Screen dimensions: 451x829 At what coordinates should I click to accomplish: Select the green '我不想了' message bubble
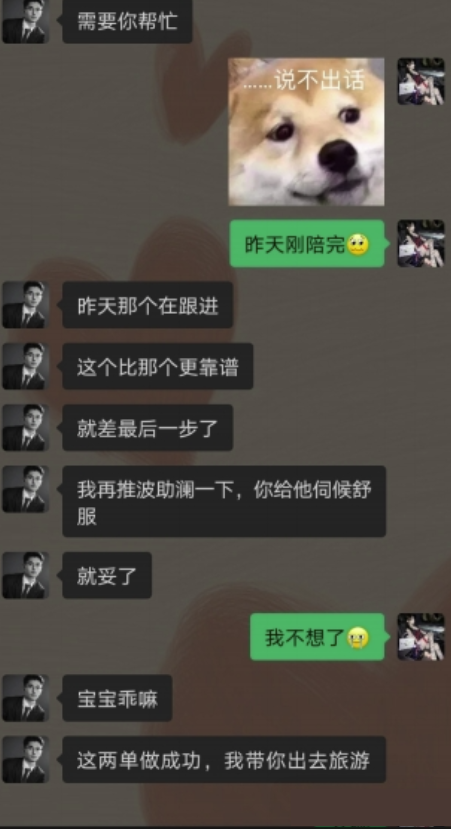[317, 637]
